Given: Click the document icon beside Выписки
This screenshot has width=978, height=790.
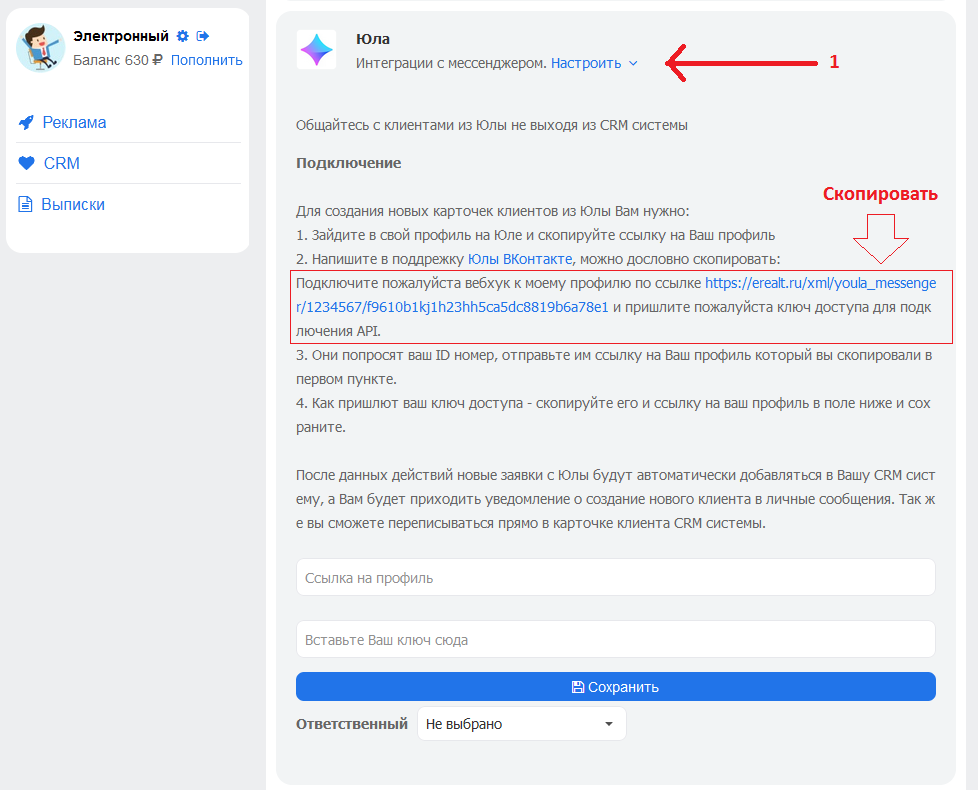Looking at the screenshot, I should click(x=25, y=204).
